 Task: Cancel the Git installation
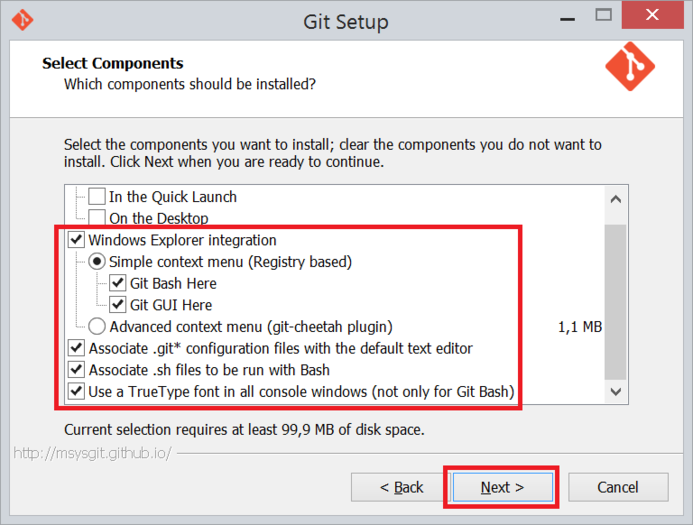pyautogui.click(x=617, y=487)
